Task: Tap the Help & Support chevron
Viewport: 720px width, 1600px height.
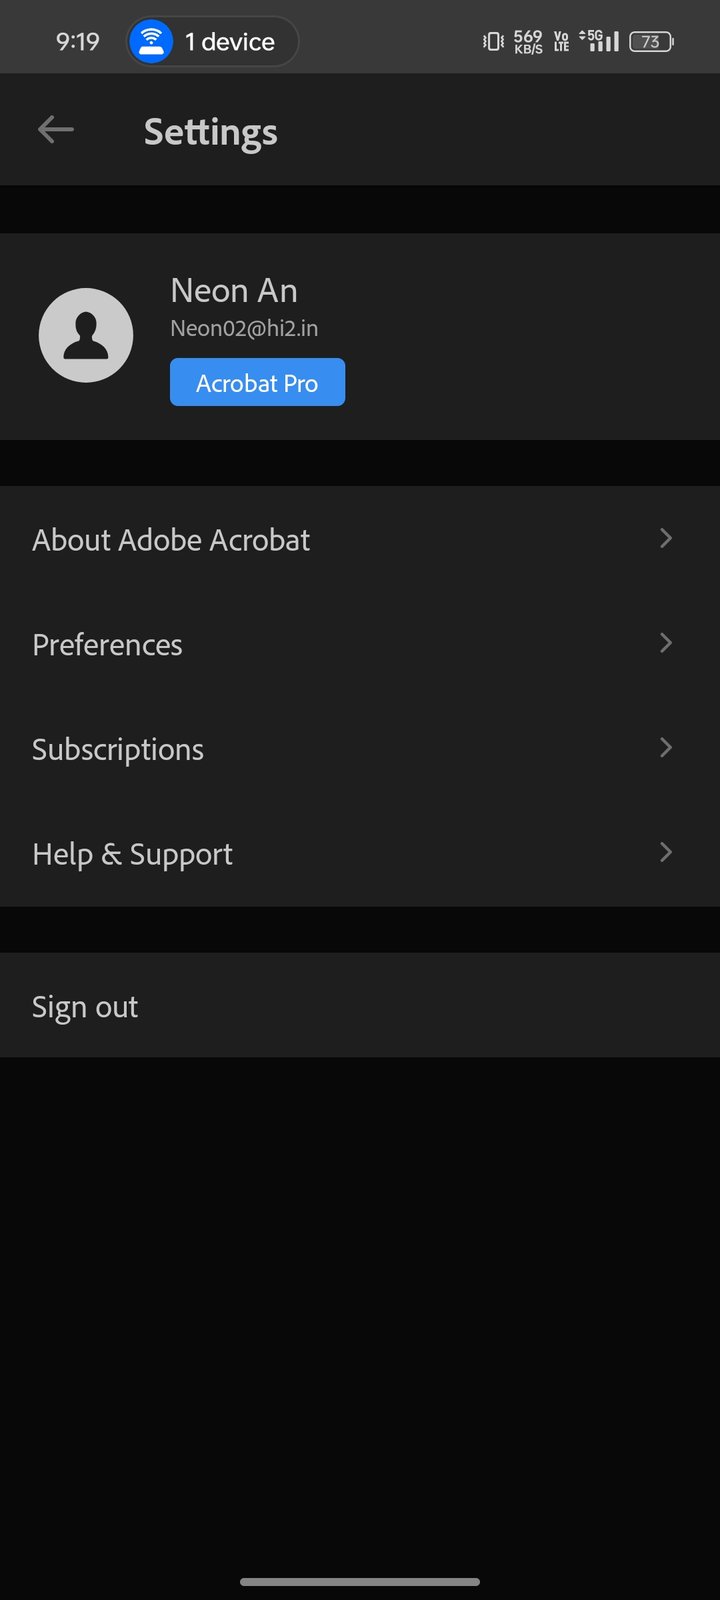Action: [666, 853]
